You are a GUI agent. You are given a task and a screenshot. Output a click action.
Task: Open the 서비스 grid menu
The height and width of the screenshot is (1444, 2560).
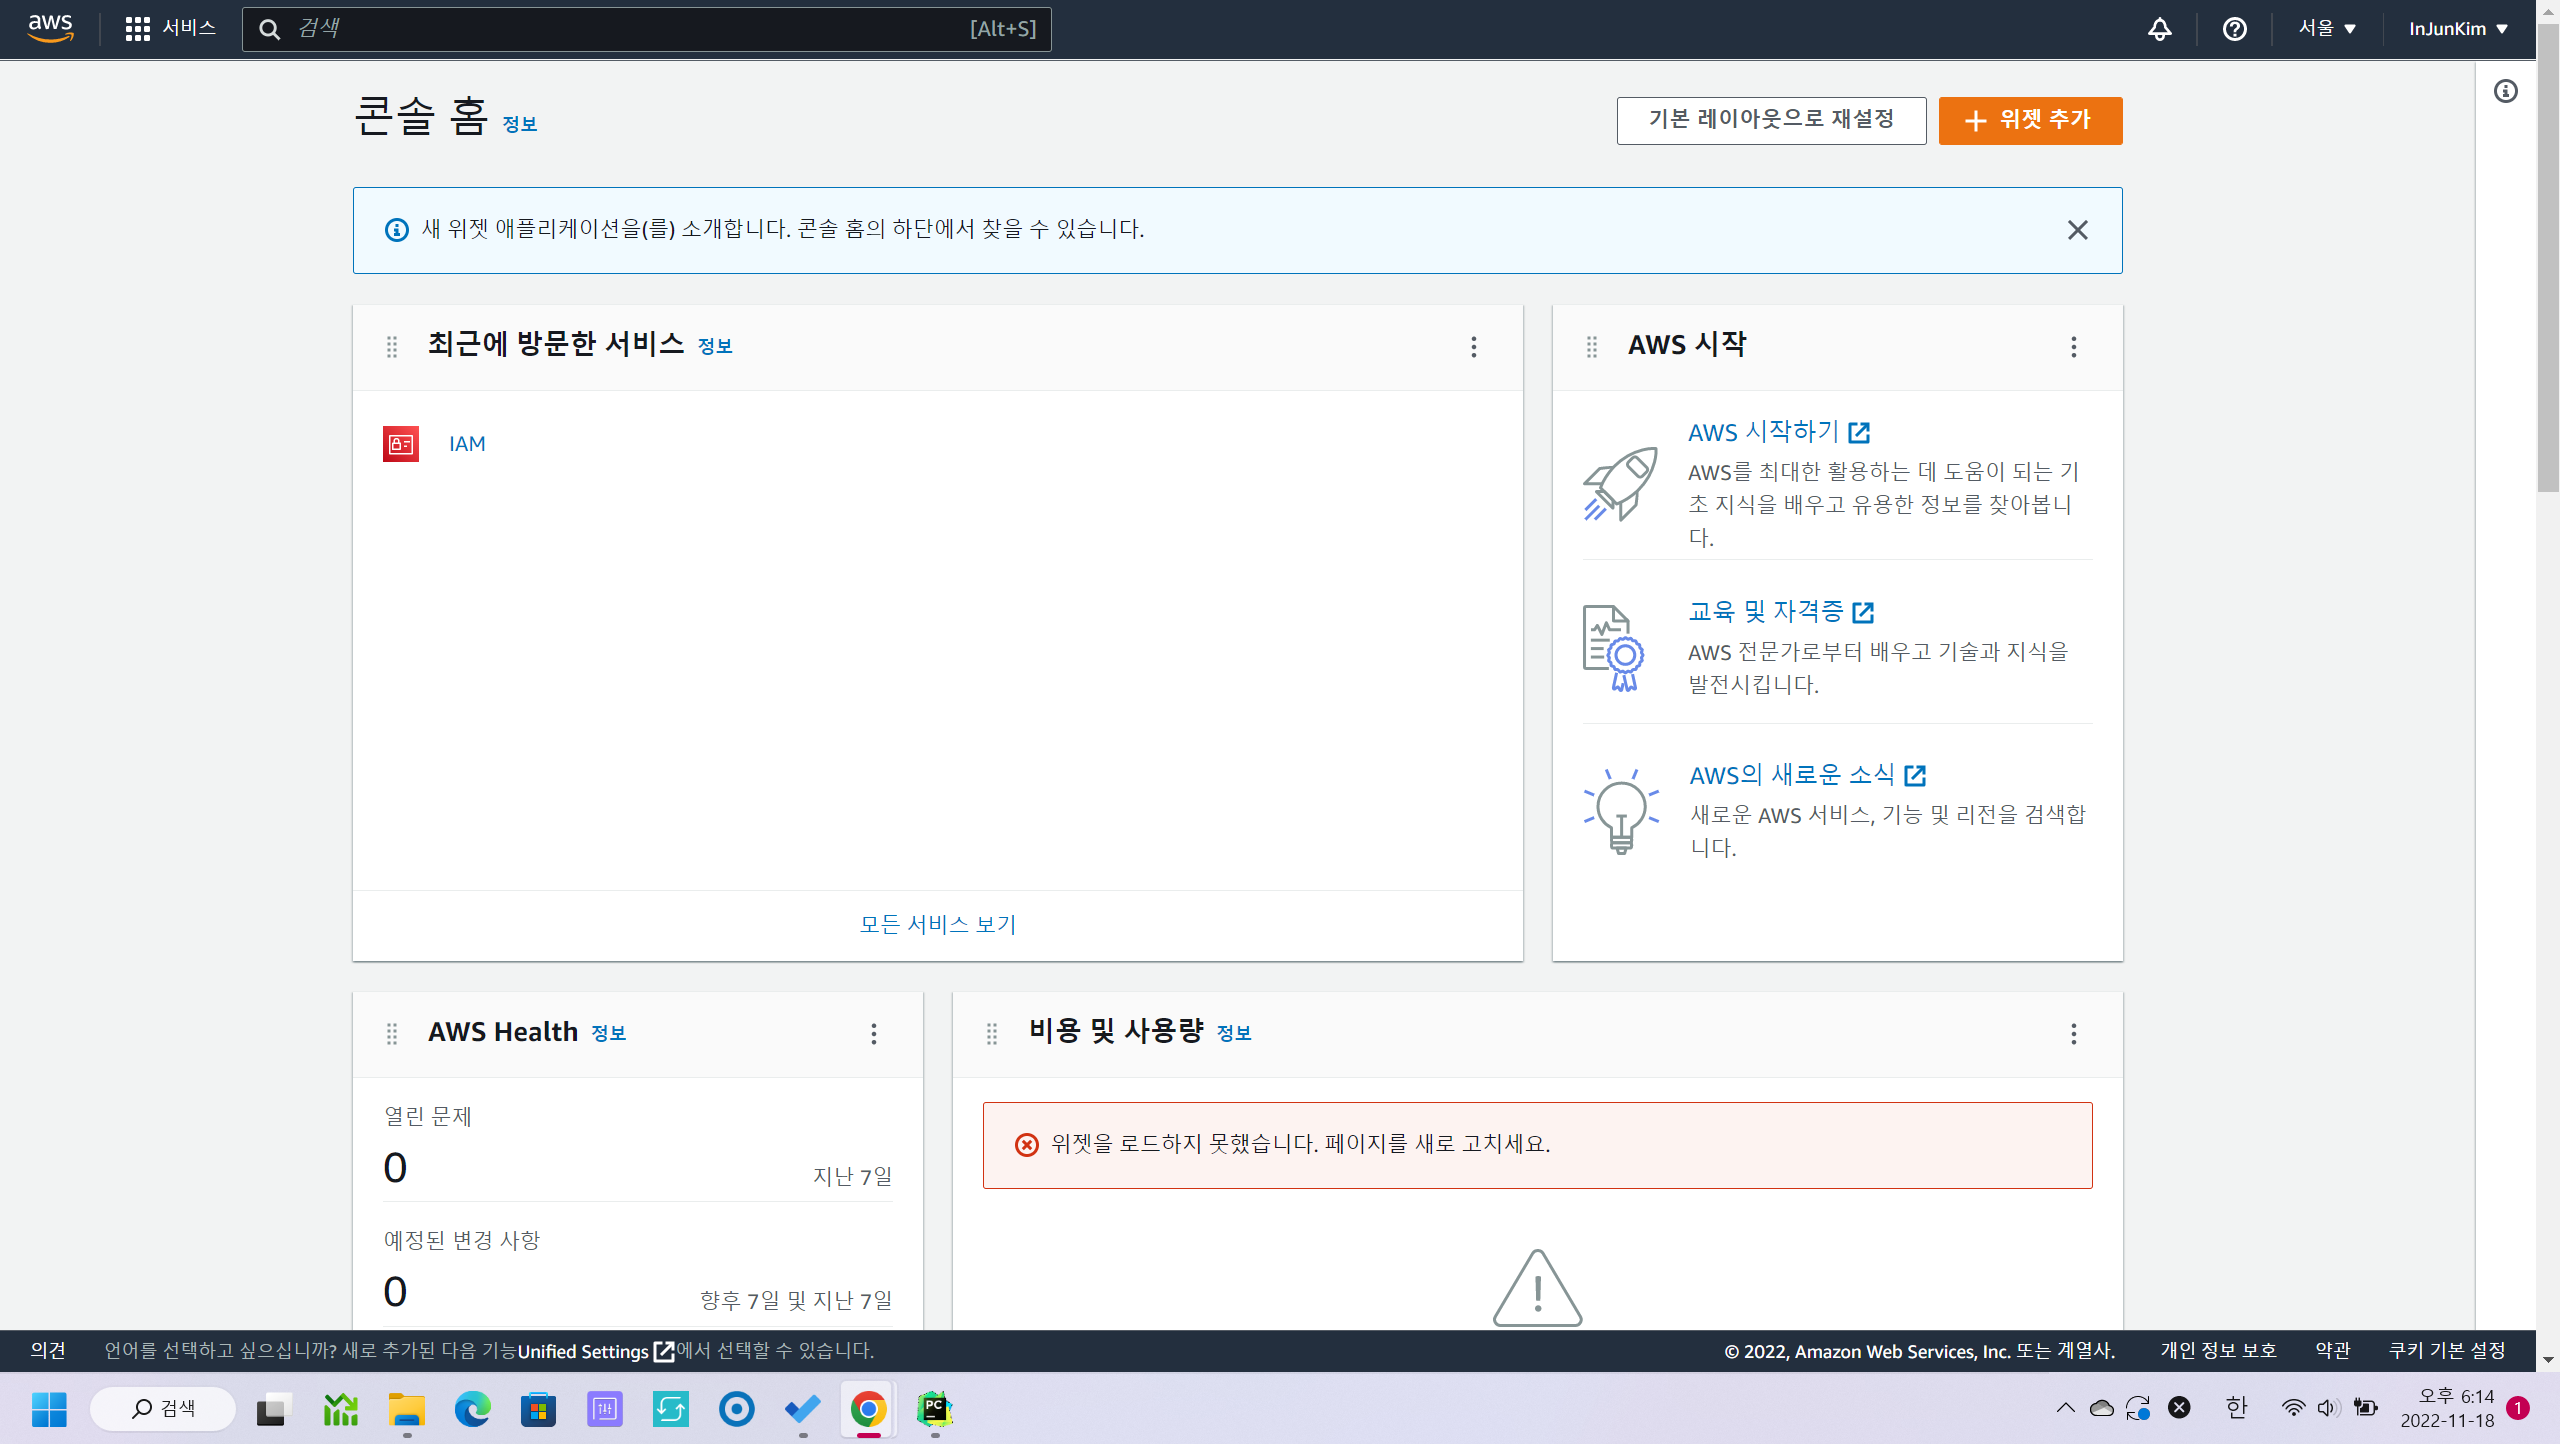point(170,28)
